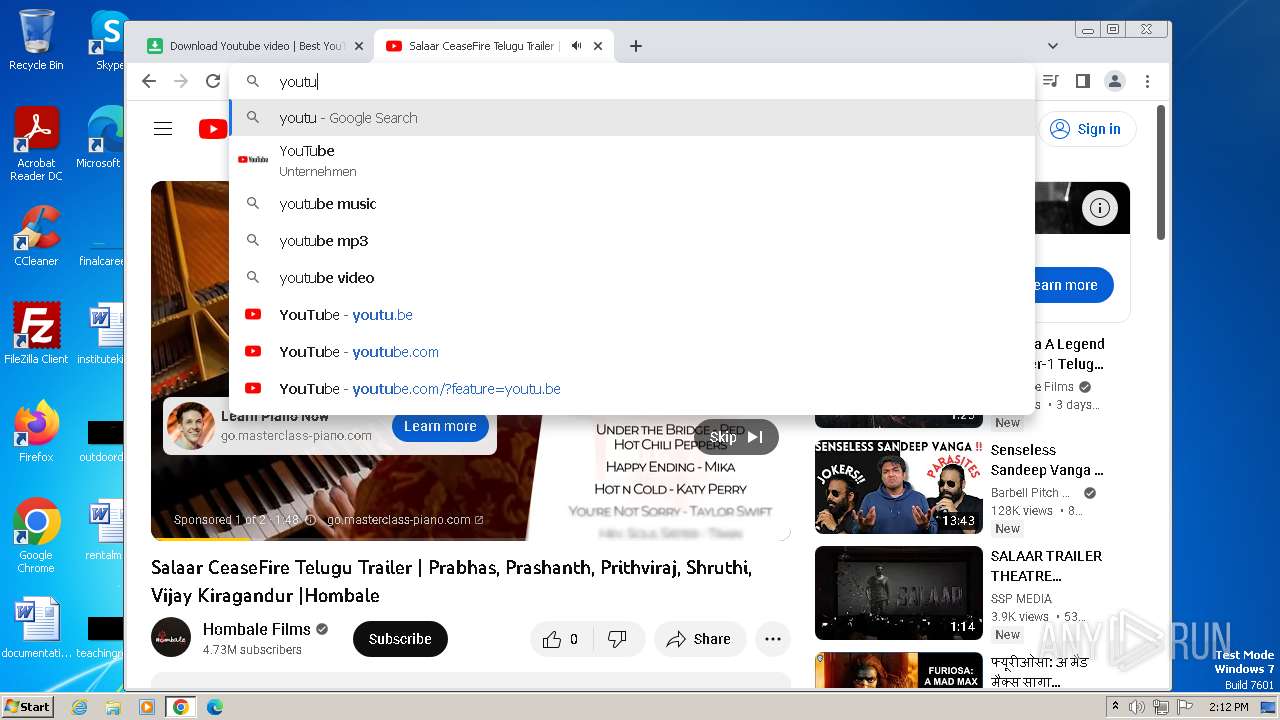Open Microsoft Edge from the taskbar

click(215, 707)
